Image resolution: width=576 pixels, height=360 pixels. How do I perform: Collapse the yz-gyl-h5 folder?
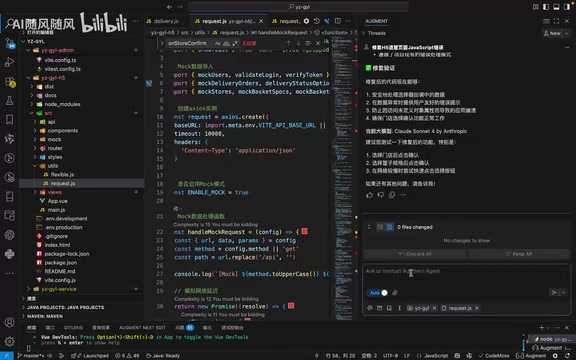pyautogui.click(x=29, y=78)
